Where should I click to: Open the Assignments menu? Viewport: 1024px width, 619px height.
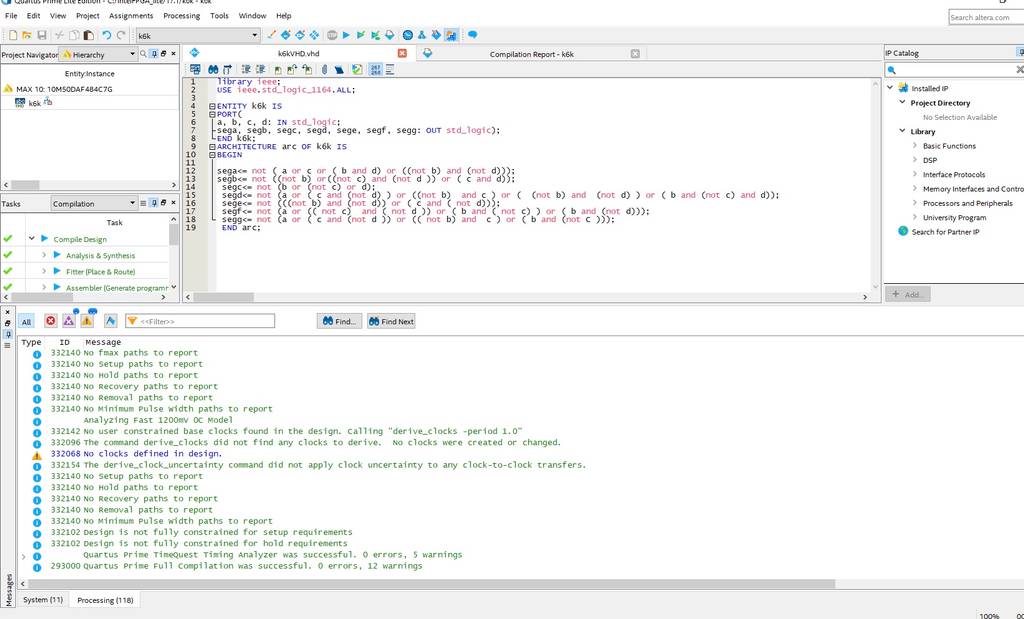click(x=131, y=16)
